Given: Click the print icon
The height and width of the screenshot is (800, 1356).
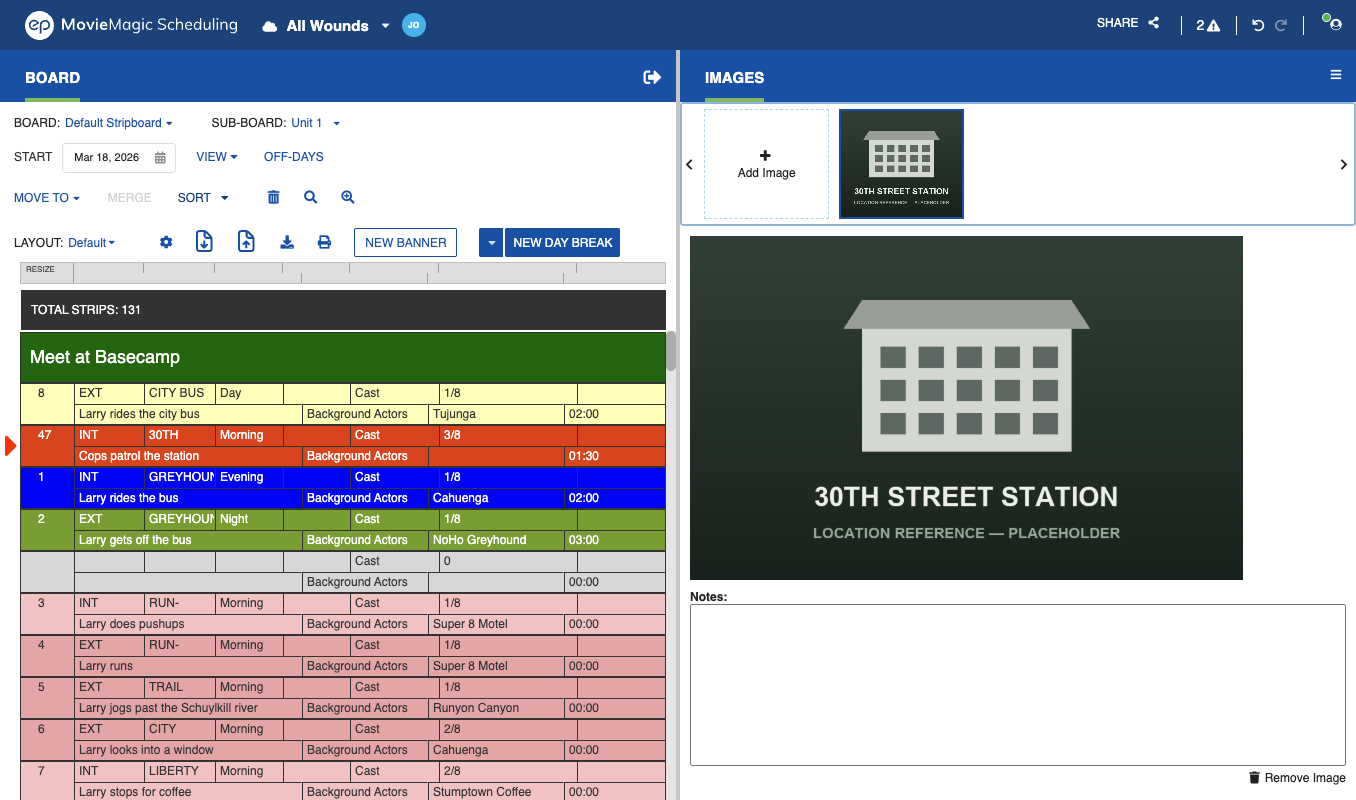Looking at the screenshot, I should [x=324, y=242].
